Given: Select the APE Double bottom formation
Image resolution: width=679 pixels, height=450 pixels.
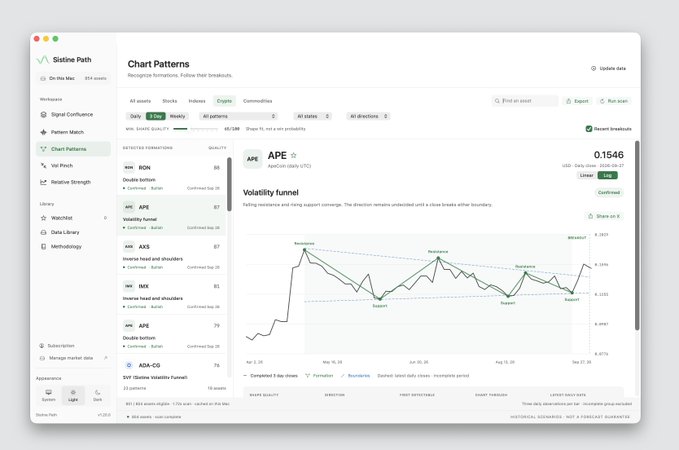Looking at the screenshot, I should tap(171, 335).
